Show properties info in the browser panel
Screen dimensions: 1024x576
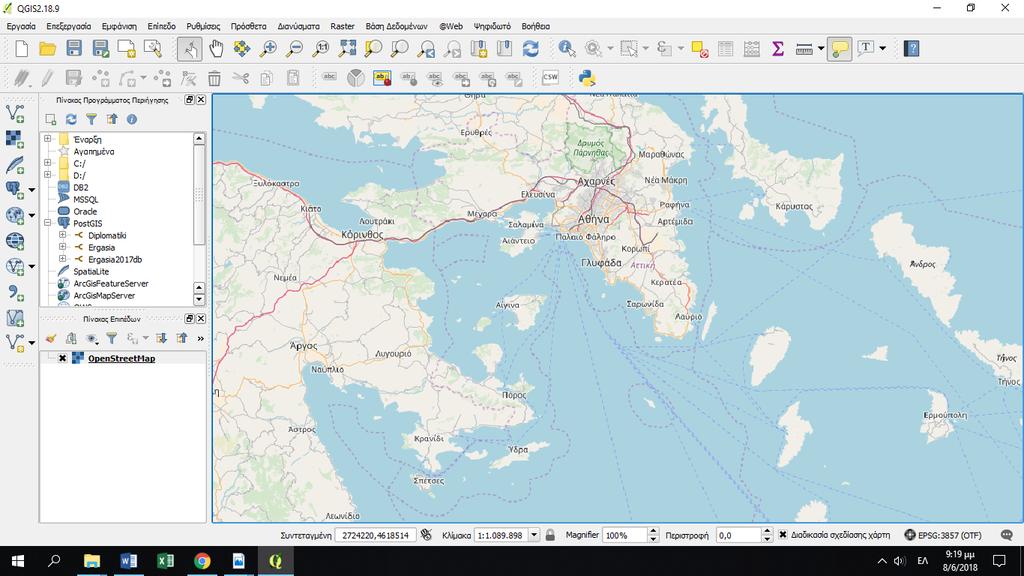tap(132, 120)
